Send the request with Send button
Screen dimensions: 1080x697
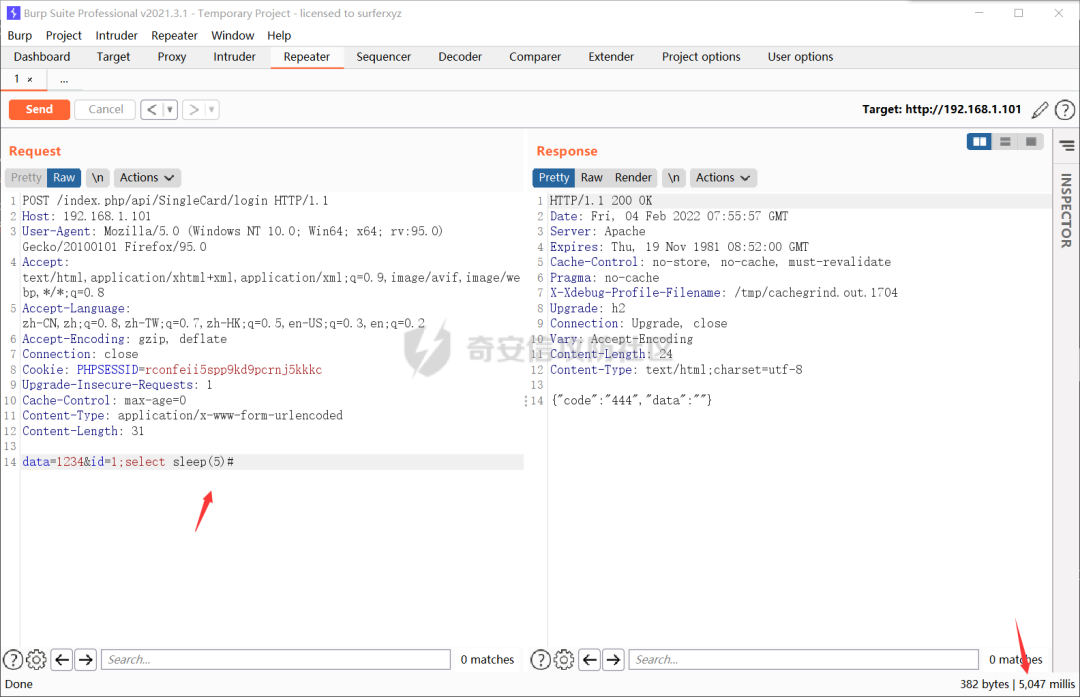39,110
